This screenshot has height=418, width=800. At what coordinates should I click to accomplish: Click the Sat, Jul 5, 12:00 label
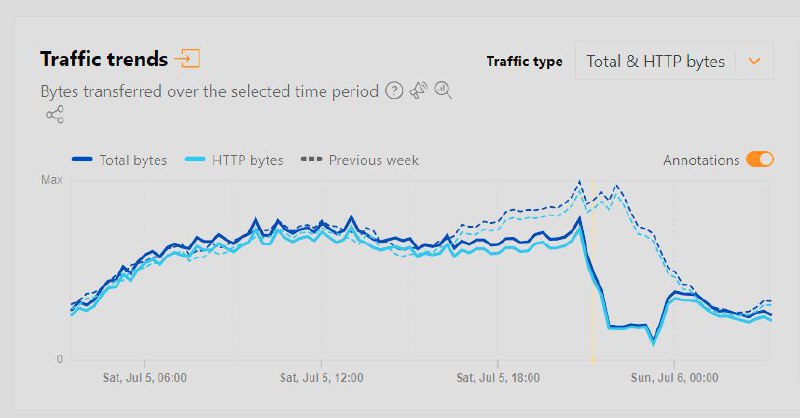(321, 378)
